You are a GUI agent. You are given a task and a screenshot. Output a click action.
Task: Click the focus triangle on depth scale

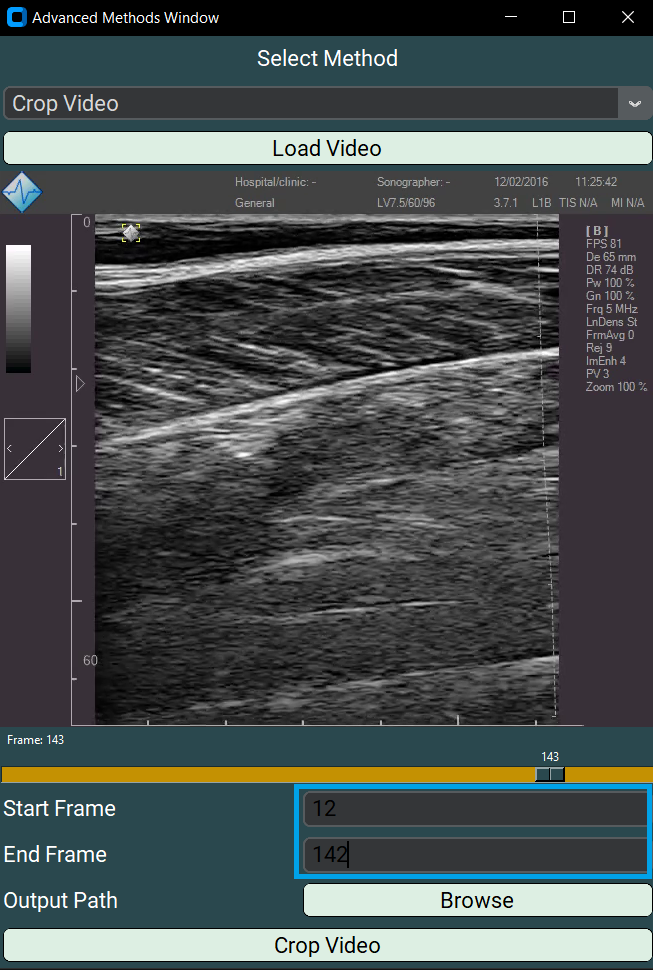(x=81, y=384)
